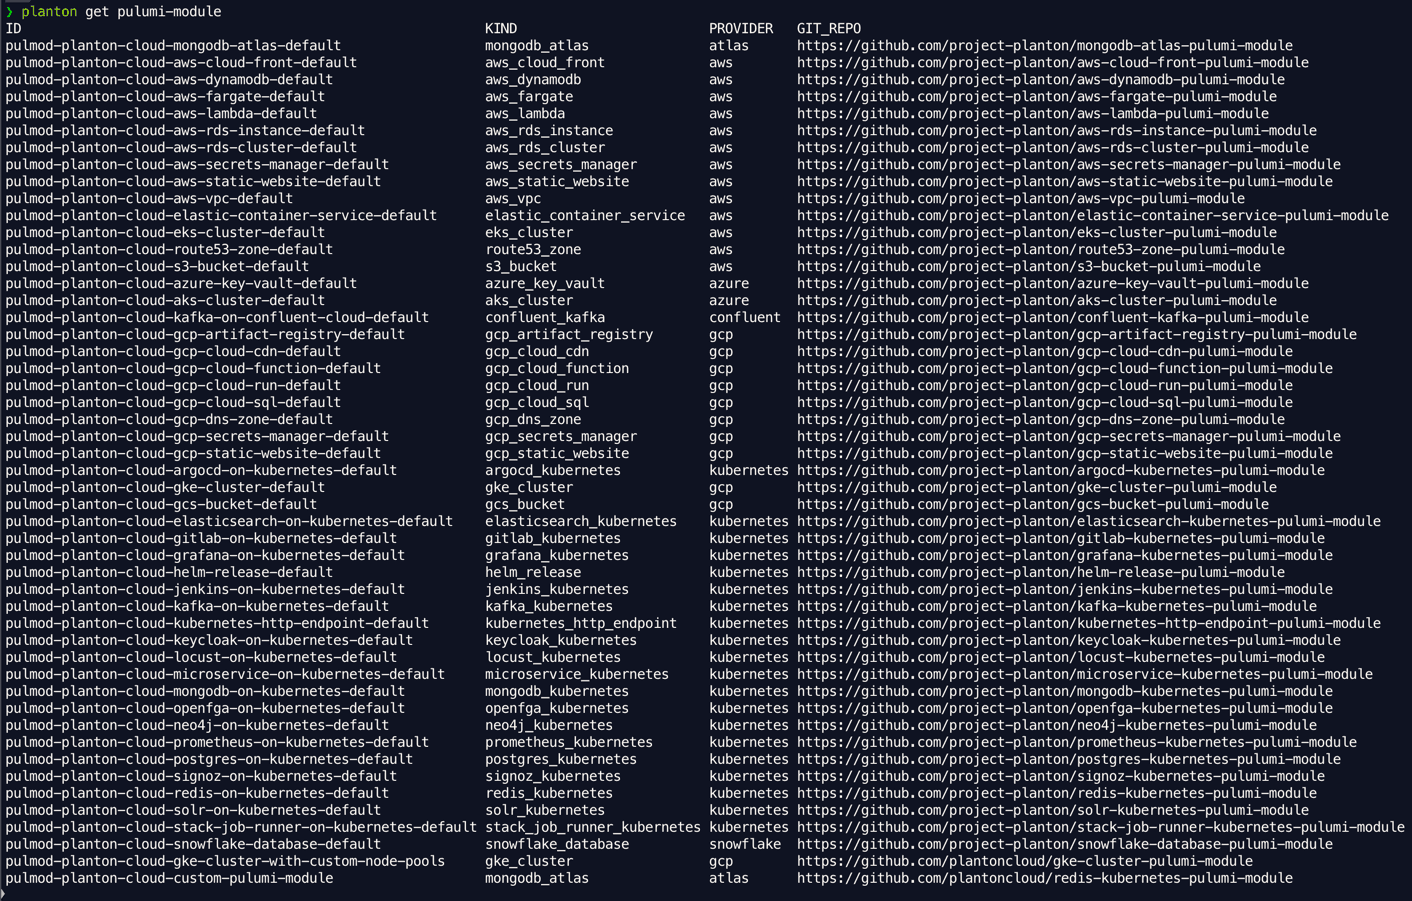The image size is (1412, 901).
Task: Open the aws-vpc-pulumi-module GitHub link
Action: click(1021, 198)
